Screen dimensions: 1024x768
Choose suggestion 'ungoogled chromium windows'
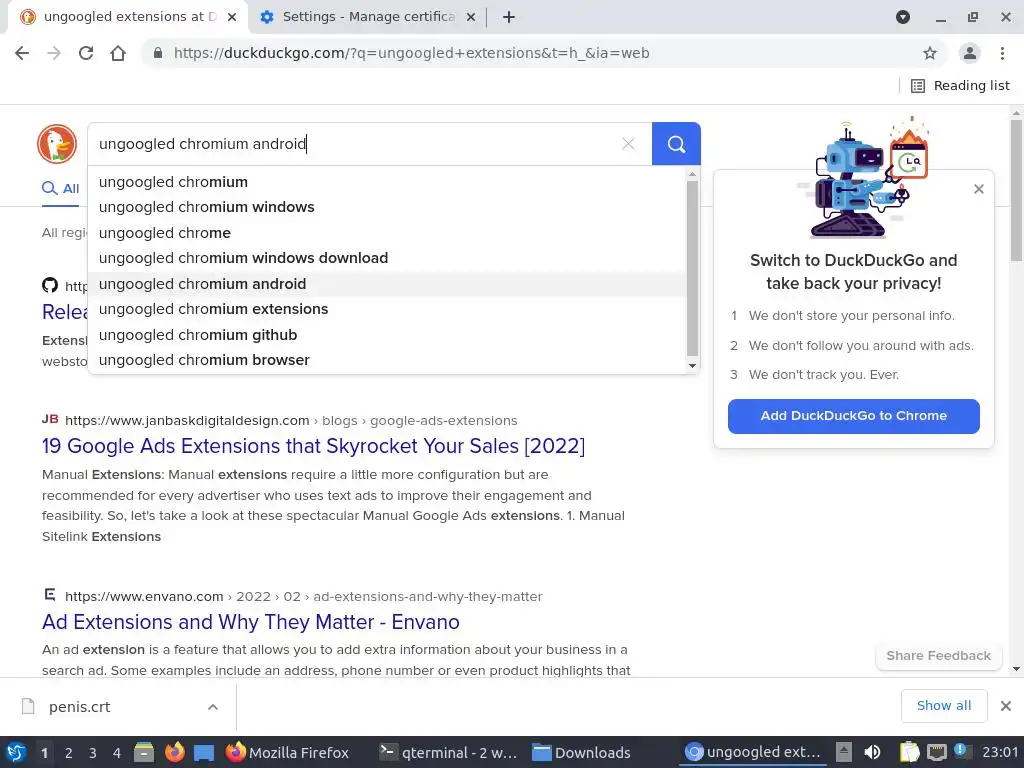387,207
